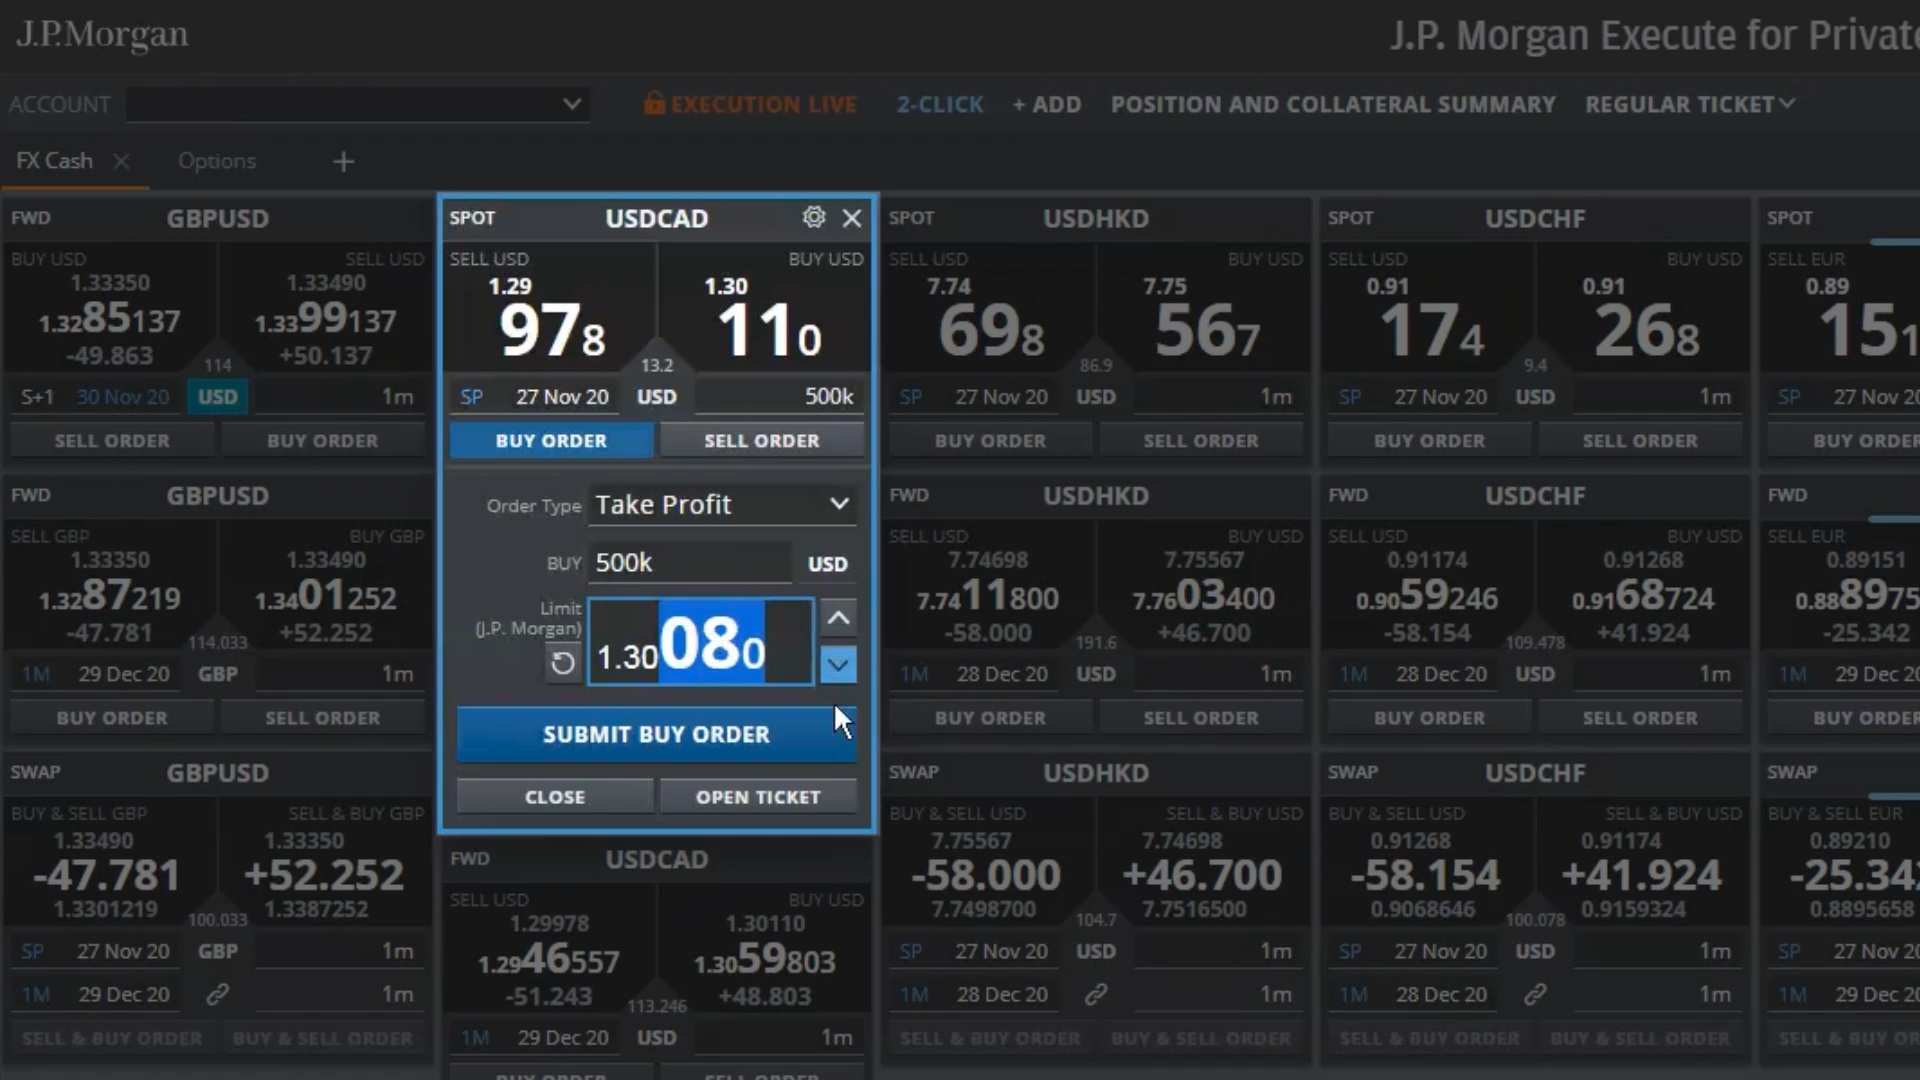Image resolution: width=1920 pixels, height=1080 pixels.
Task: Toggle the 2-Click trading mode
Action: (939, 104)
